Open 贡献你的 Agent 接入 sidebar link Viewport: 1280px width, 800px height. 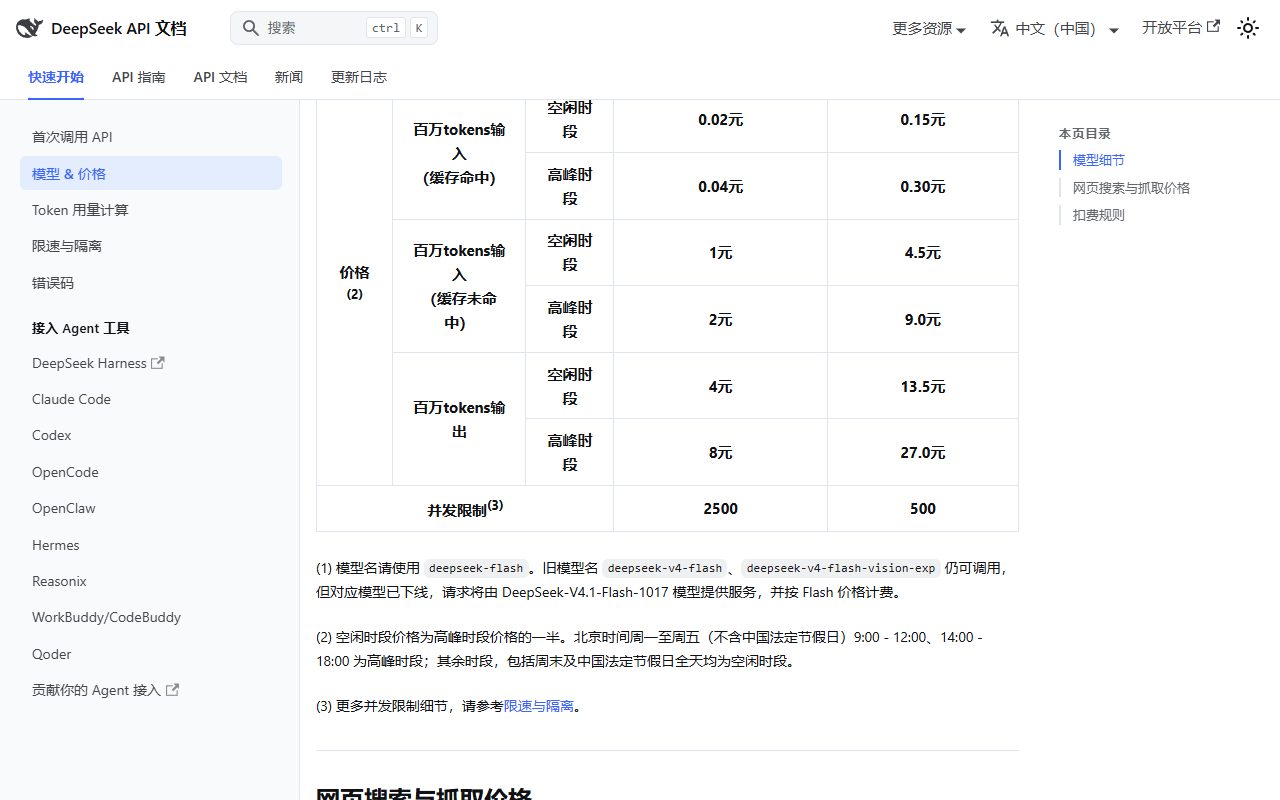click(x=151, y=690)
